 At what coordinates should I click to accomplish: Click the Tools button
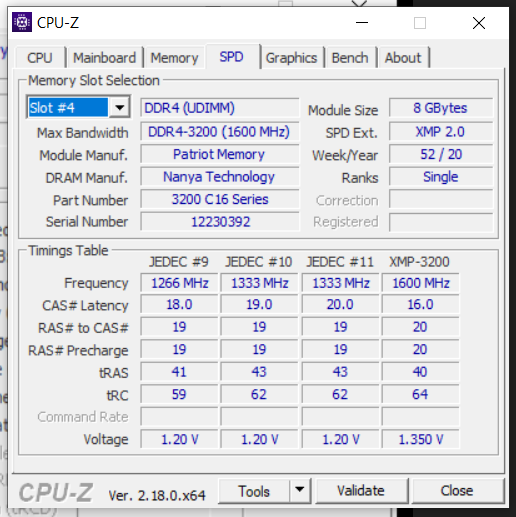click(254, 491)
